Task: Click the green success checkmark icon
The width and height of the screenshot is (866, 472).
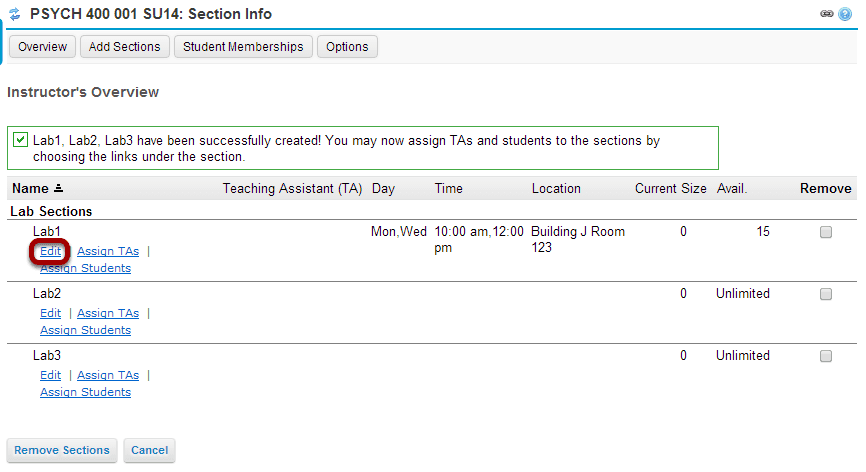Action: pyautogui.click(x=20, y=140)
